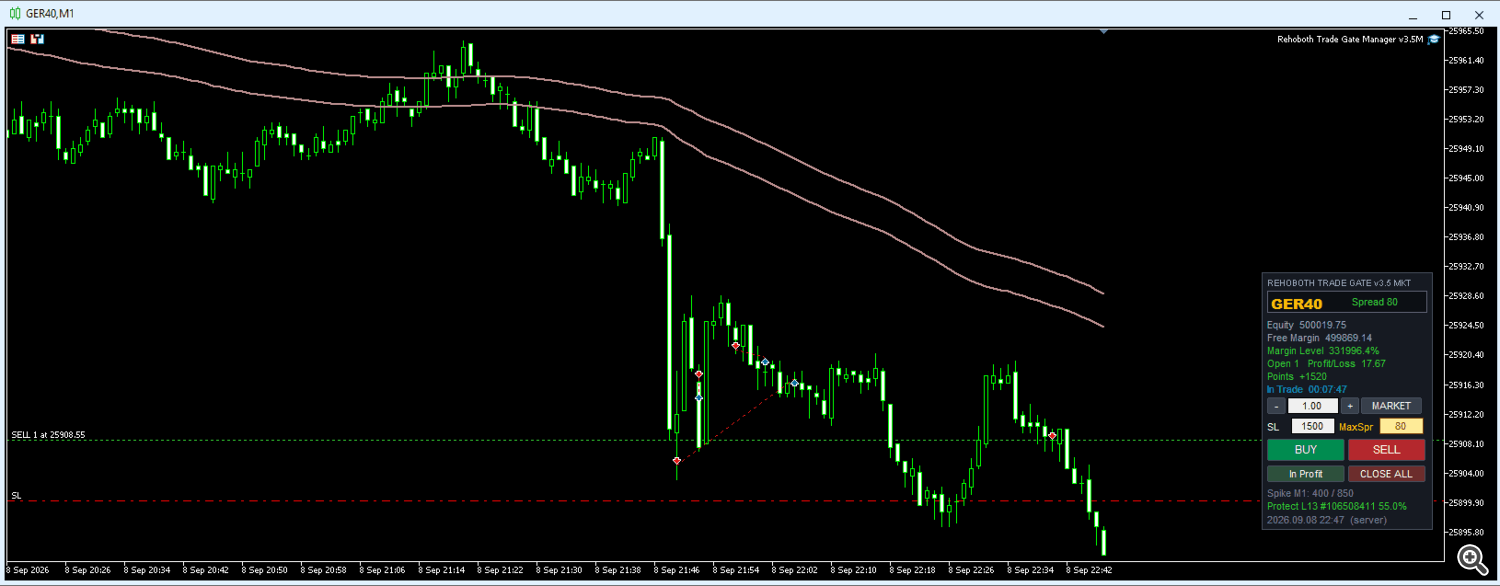1500x586 pixels.
Task: Click the red SELL button
Action: point(1386,450)
